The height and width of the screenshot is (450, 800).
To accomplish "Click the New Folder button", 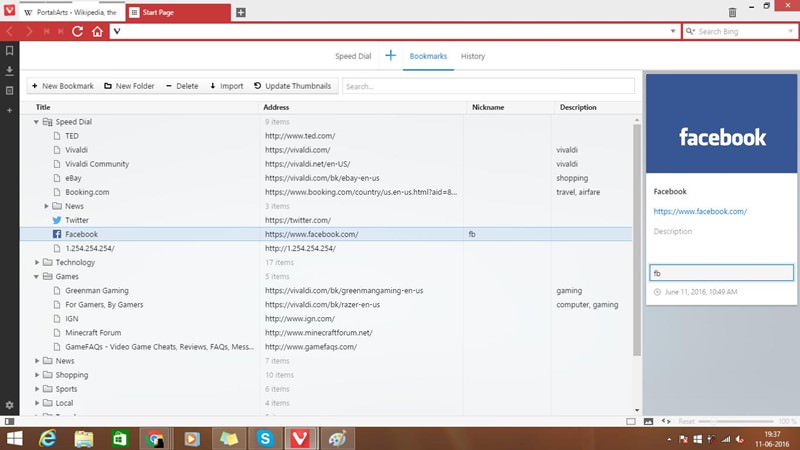I will [x=129, y=86].
